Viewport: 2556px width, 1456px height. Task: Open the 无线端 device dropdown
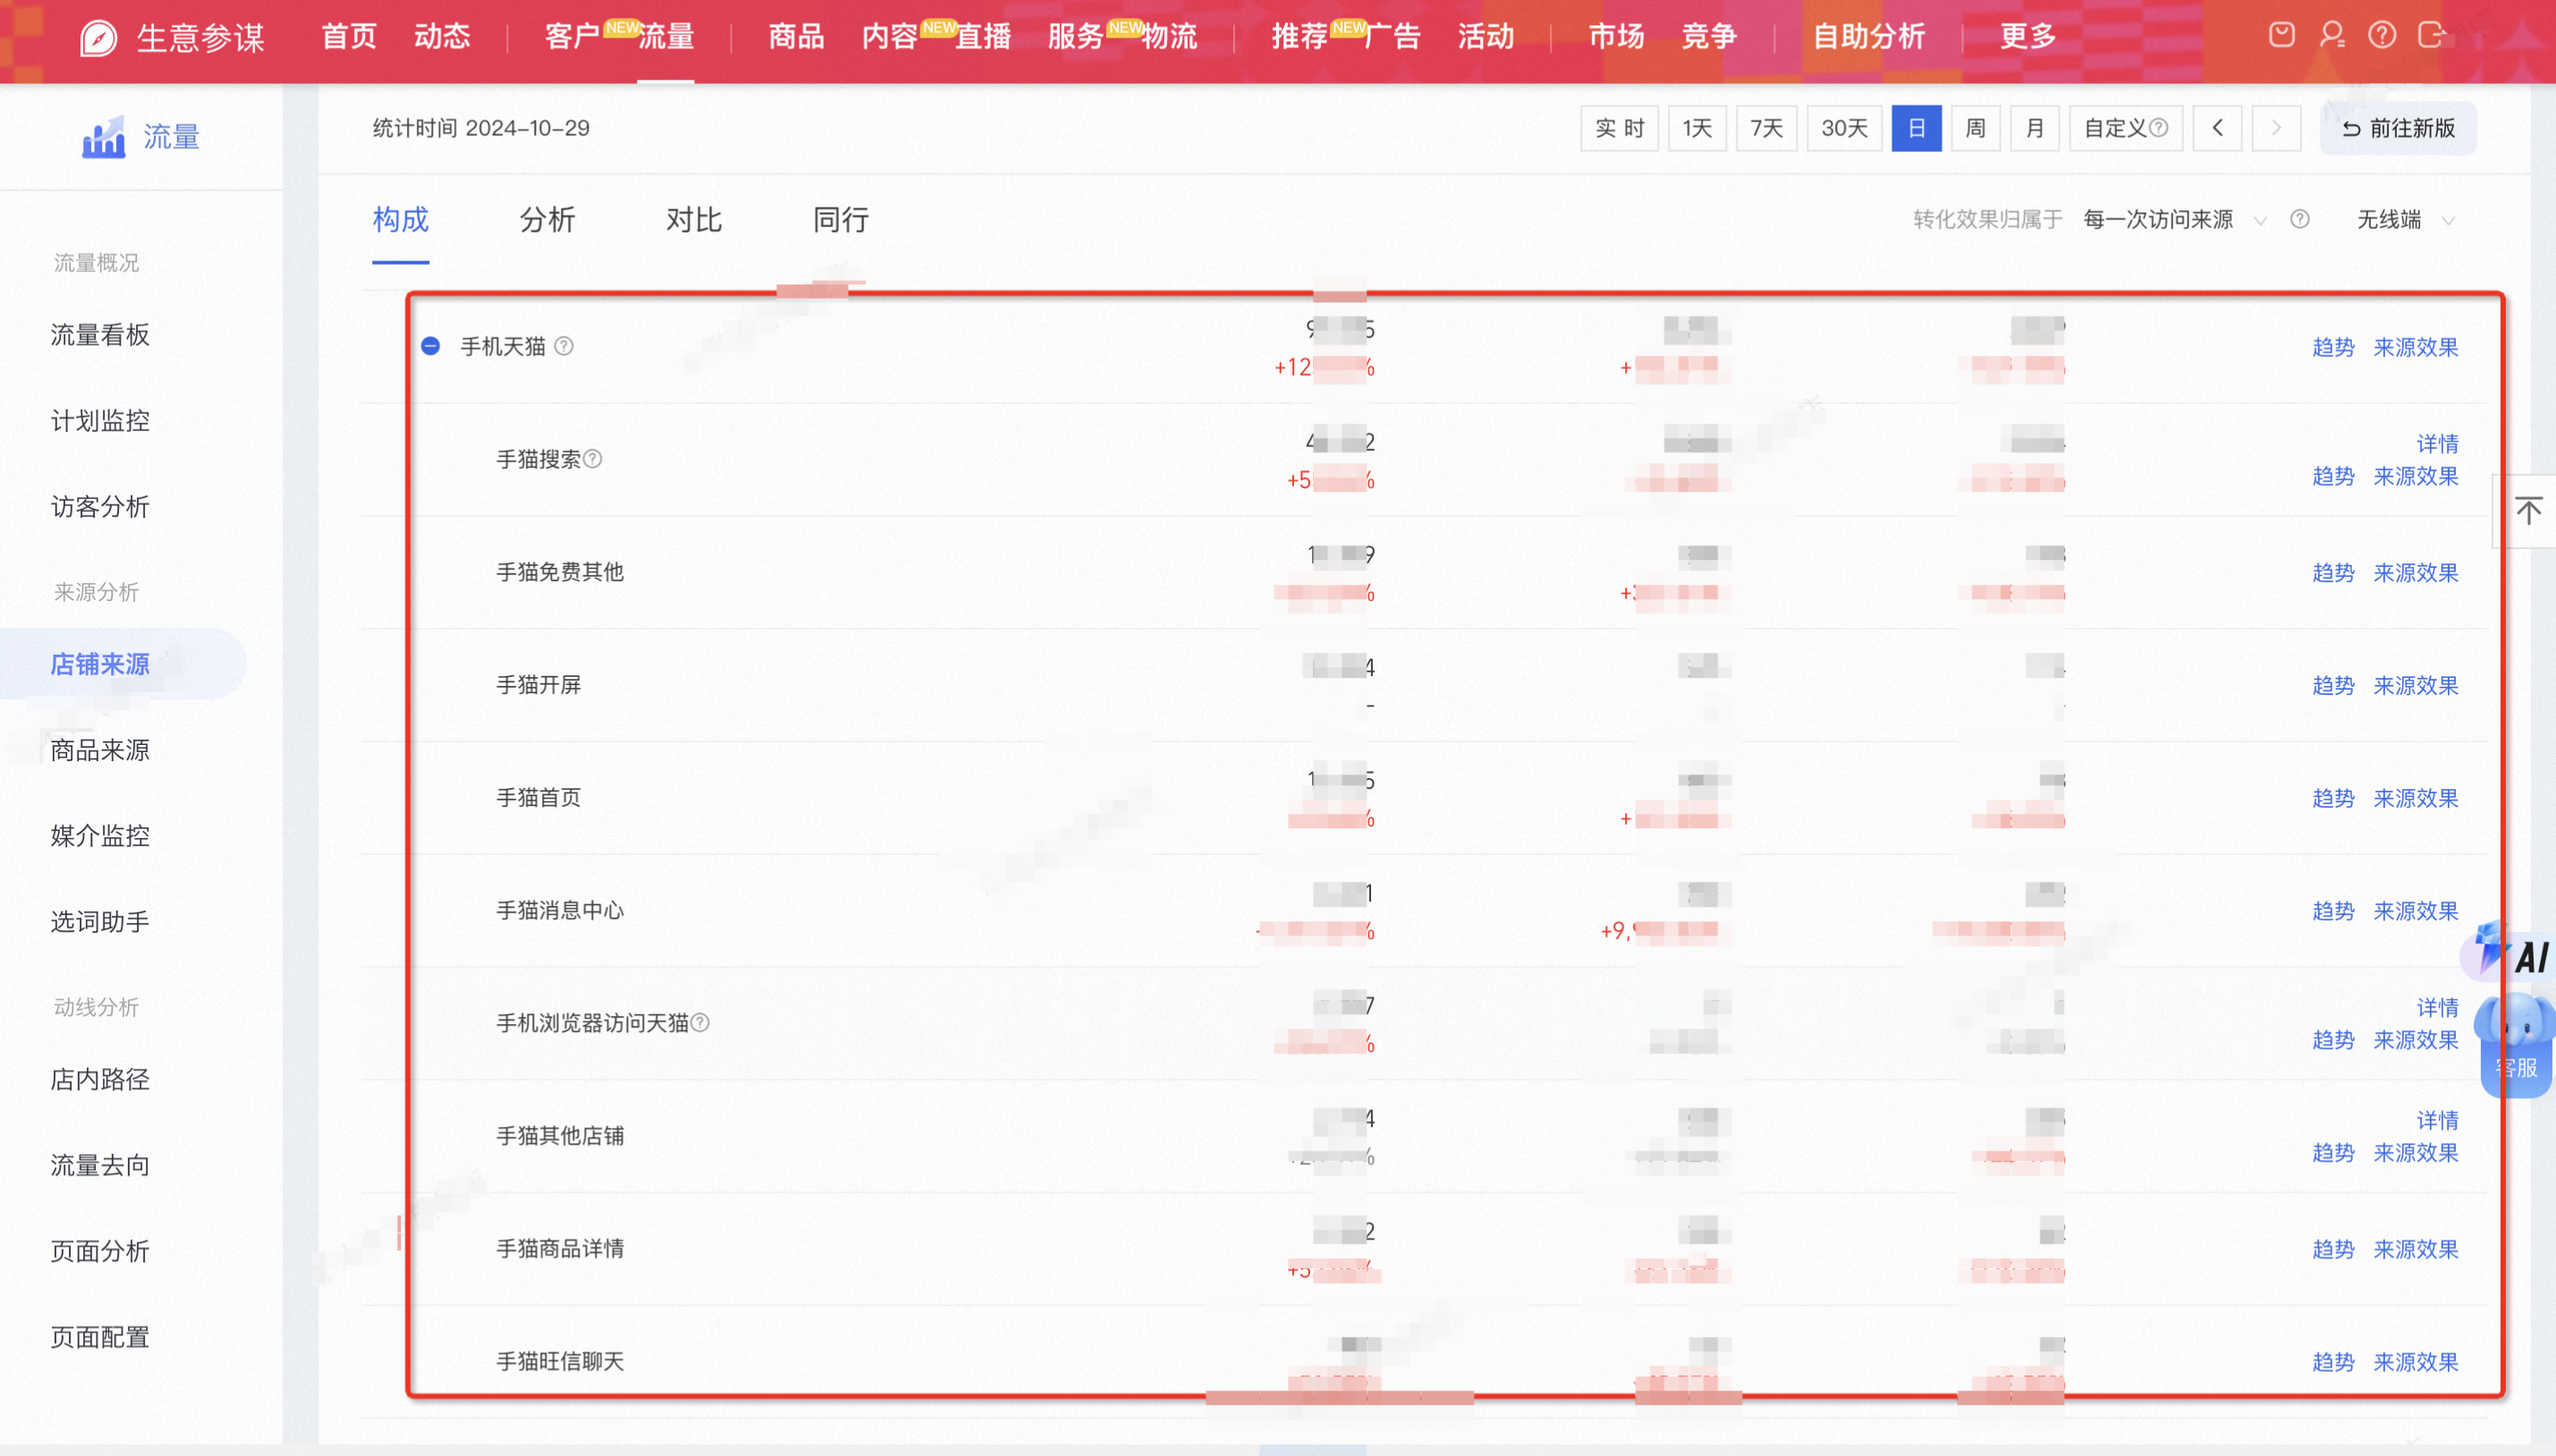coord(2405,219)
